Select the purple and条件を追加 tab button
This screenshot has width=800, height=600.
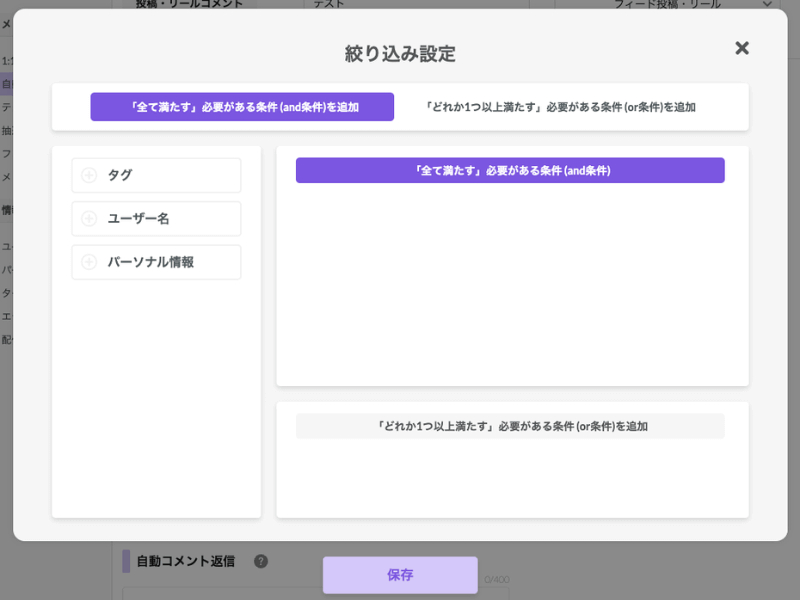click(242, 107)
